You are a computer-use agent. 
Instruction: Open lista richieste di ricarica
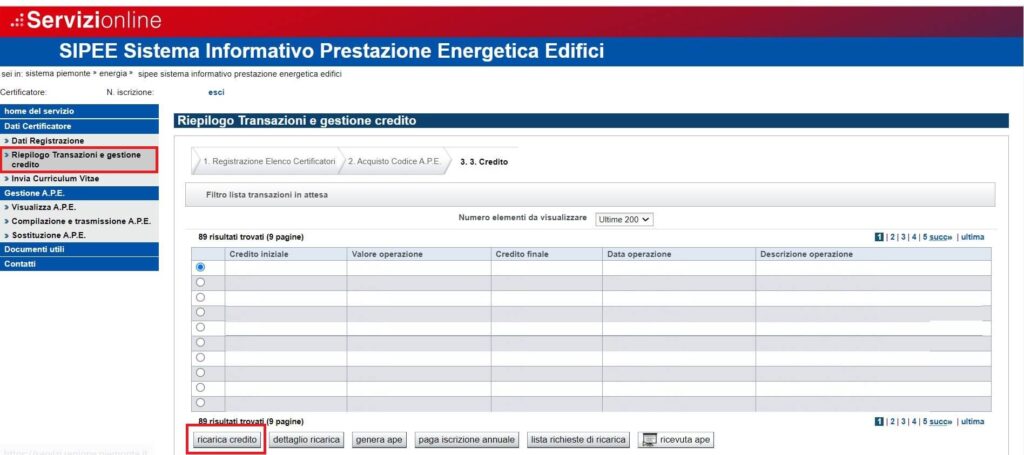[x=579, y=440]
